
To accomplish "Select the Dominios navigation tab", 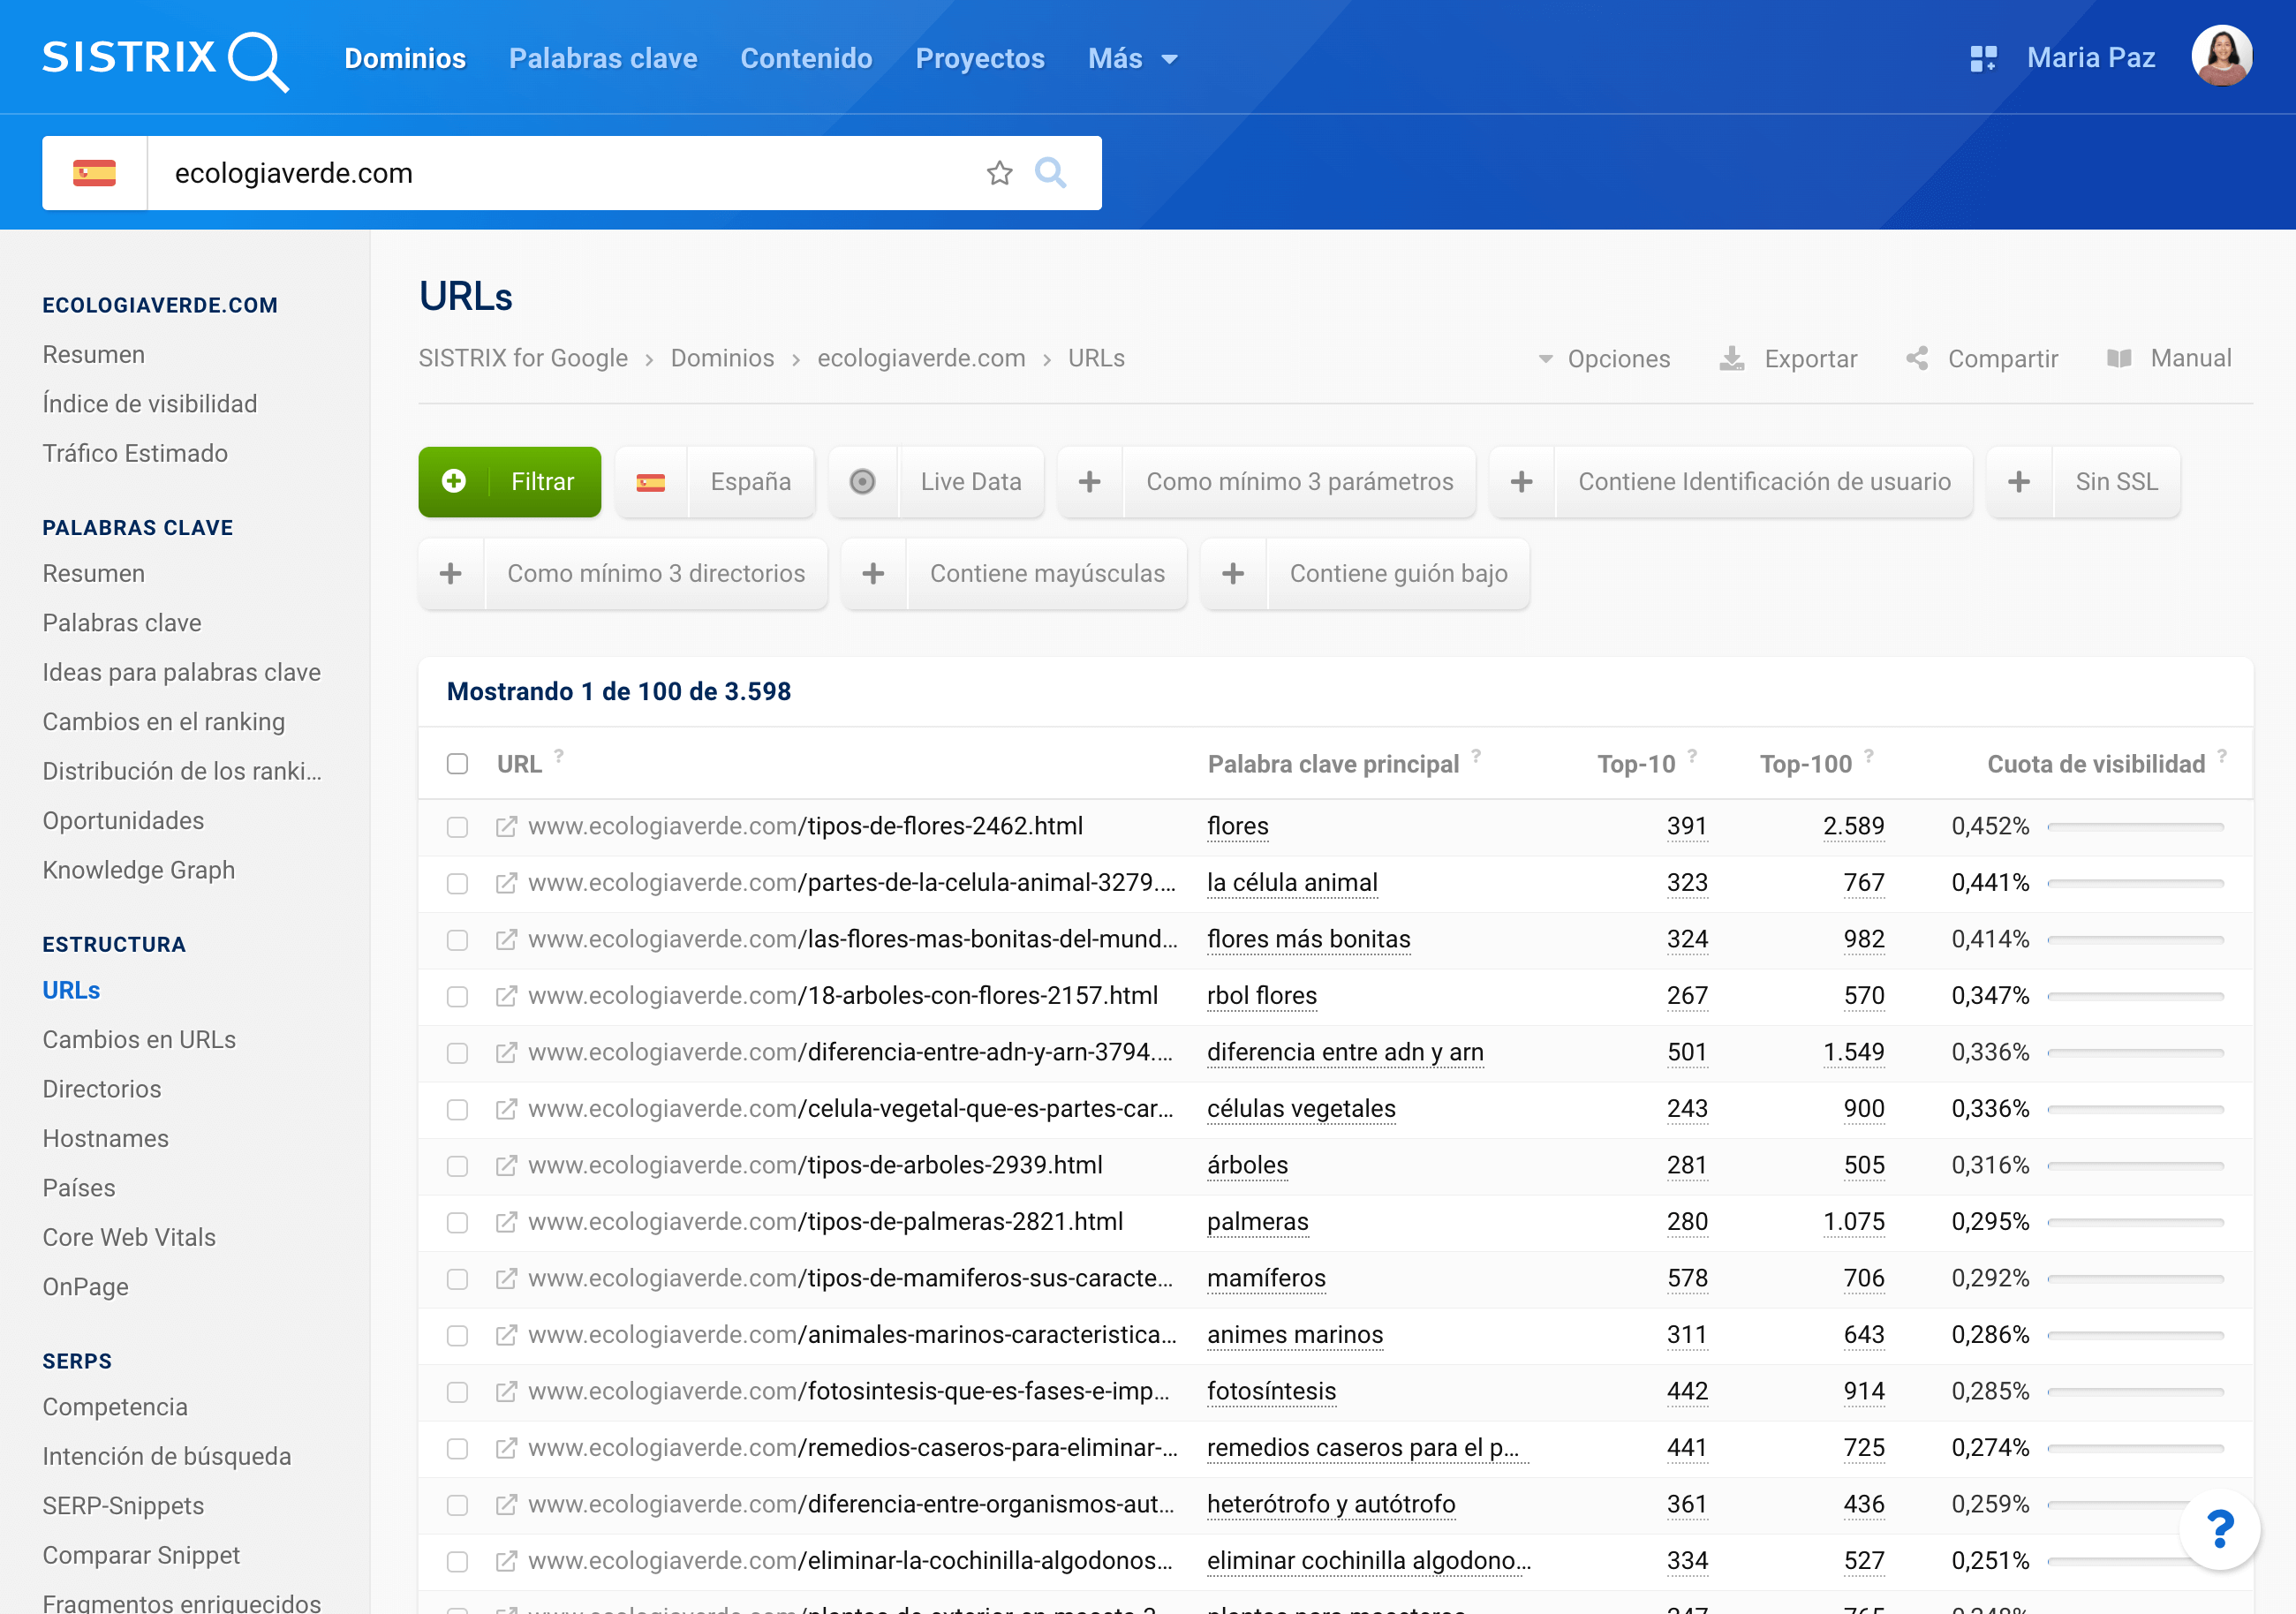I will click(x=407, y=56).
